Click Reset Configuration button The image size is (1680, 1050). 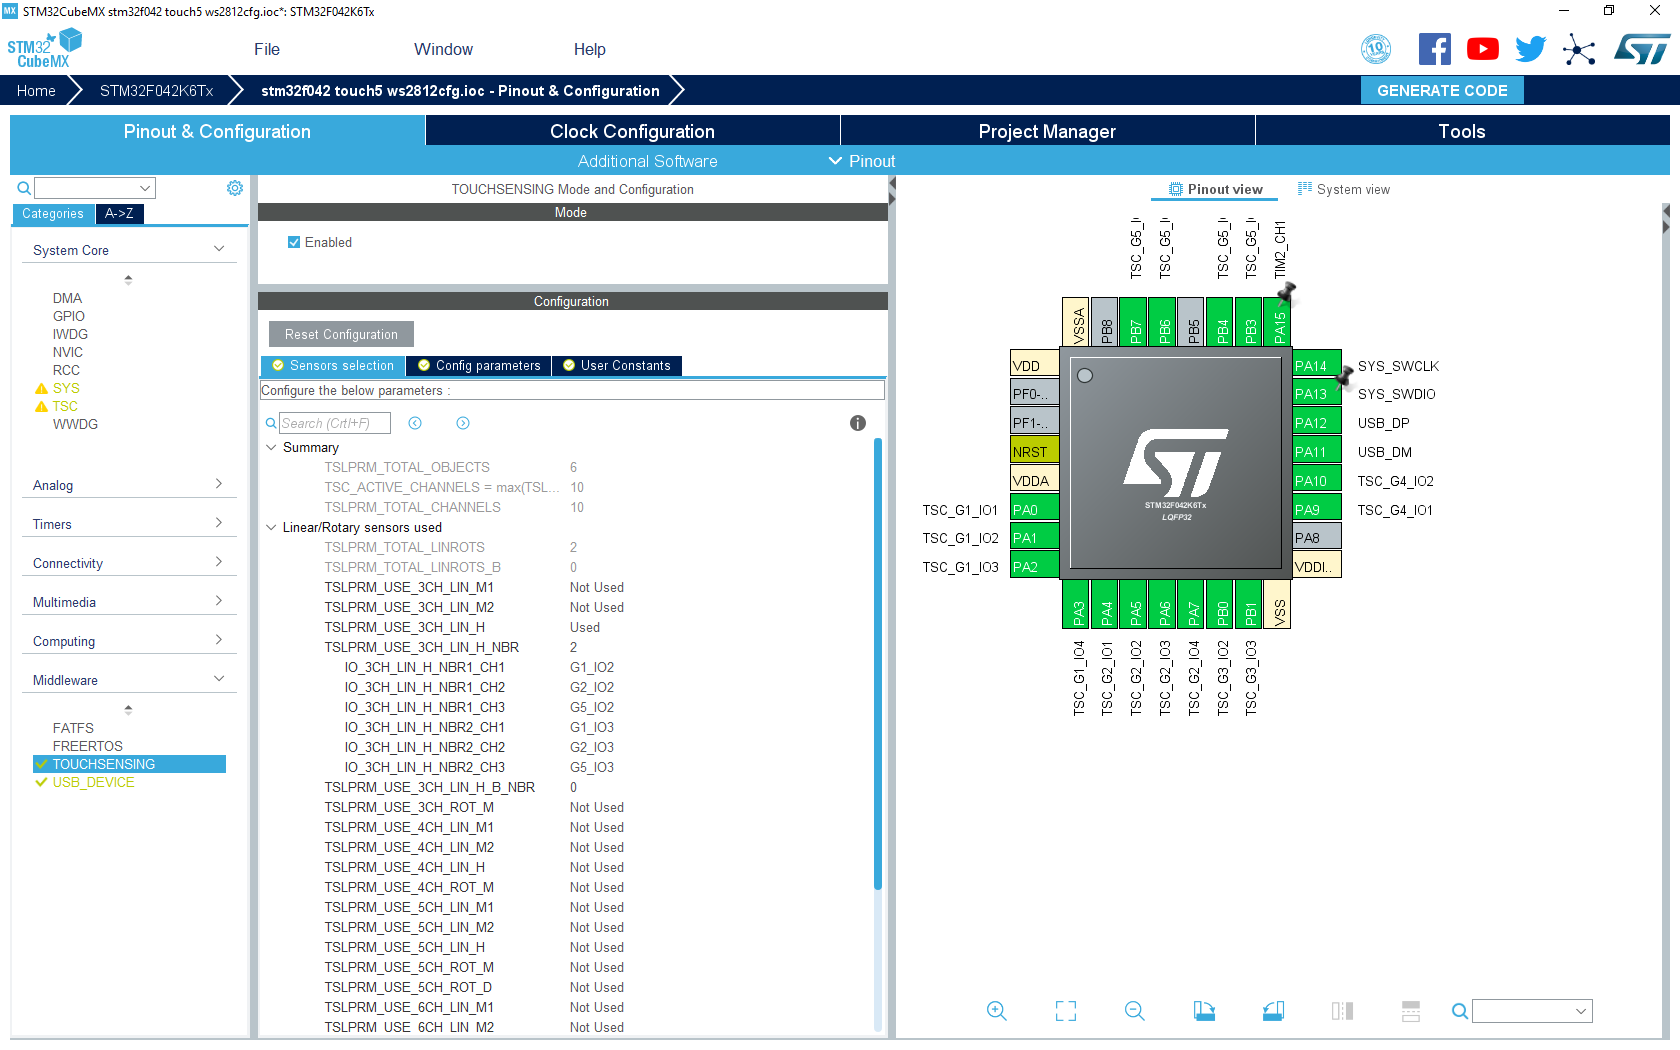[341, 334]
